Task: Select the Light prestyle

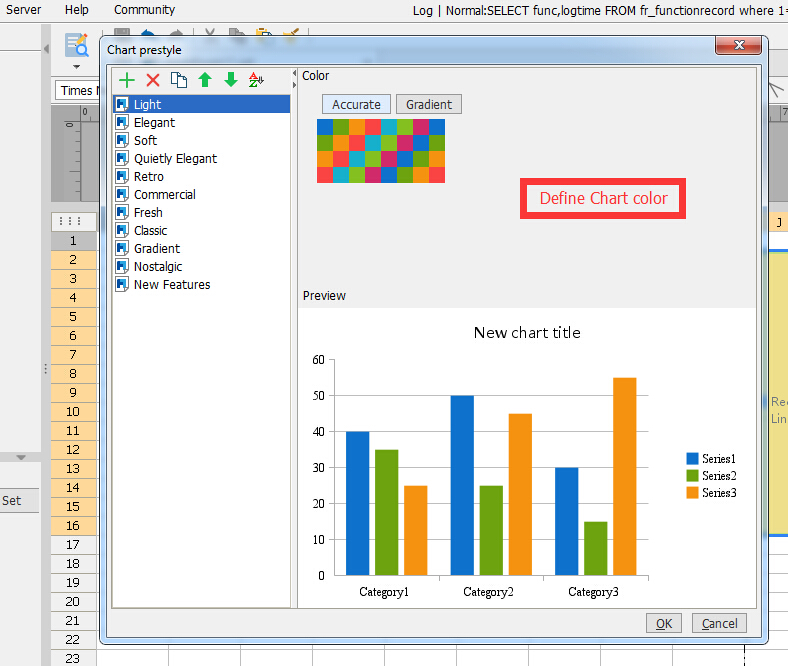Action: (202, 104)
